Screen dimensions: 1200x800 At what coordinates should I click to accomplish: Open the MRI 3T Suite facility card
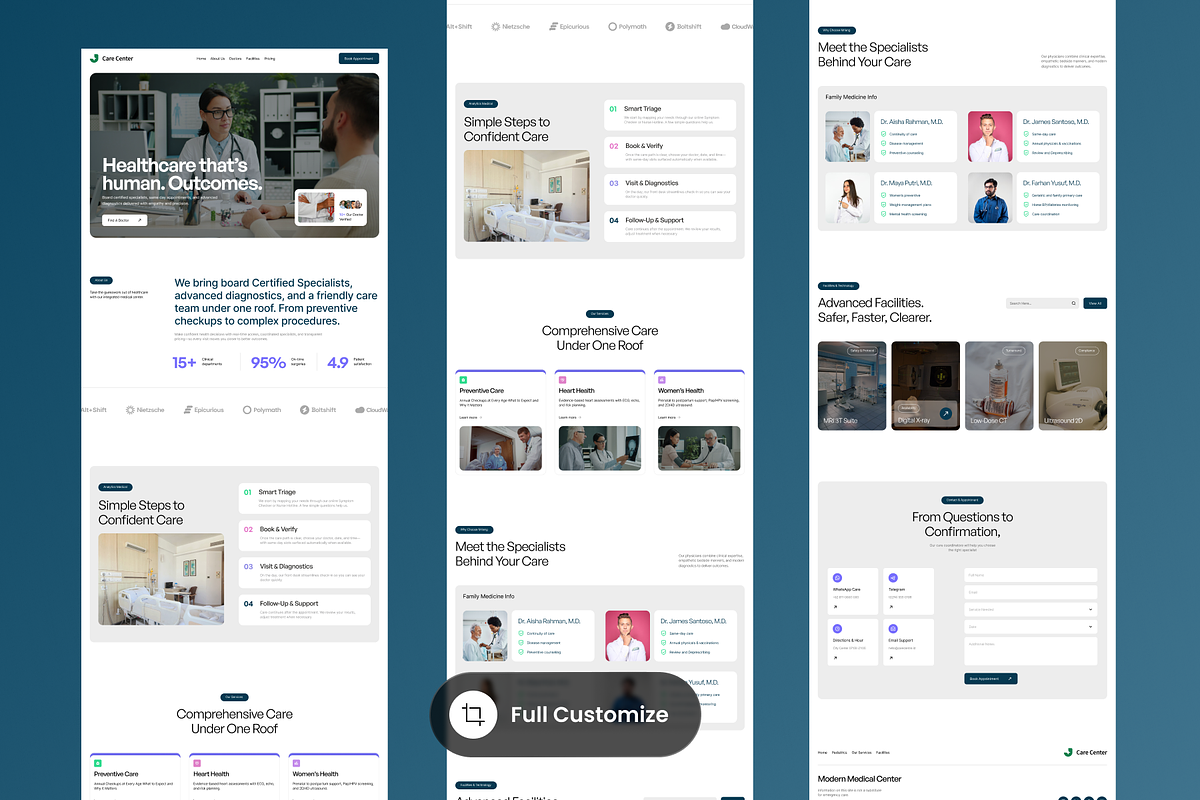[x=852, y=386]
